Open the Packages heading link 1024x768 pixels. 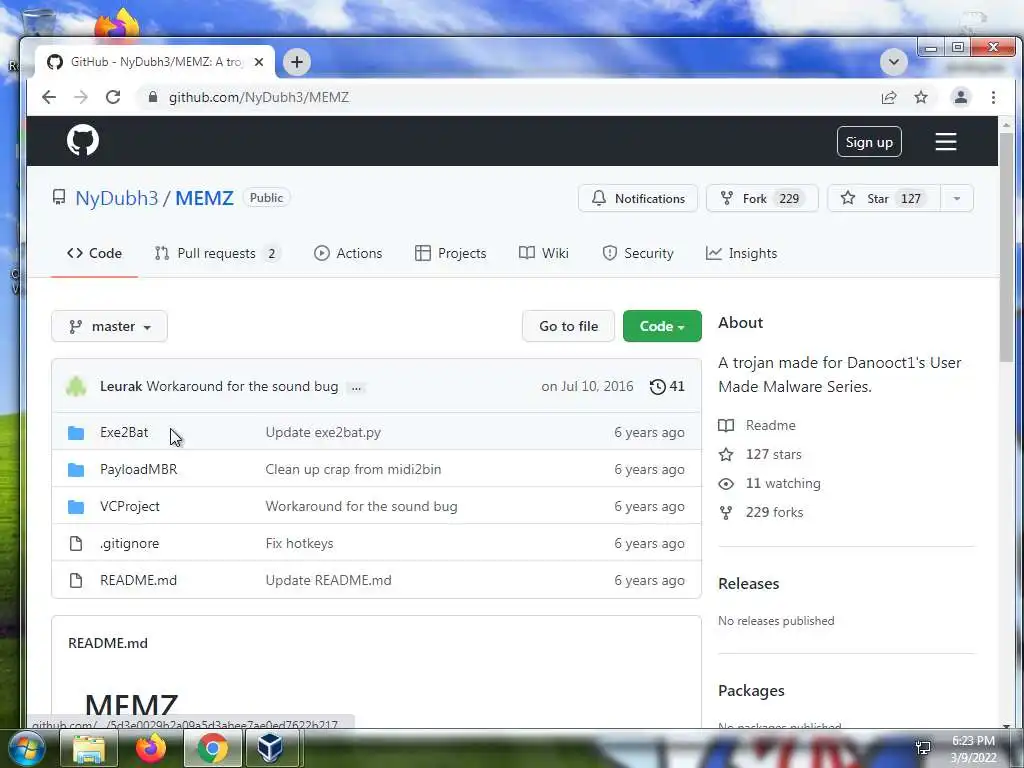[751, 691]
